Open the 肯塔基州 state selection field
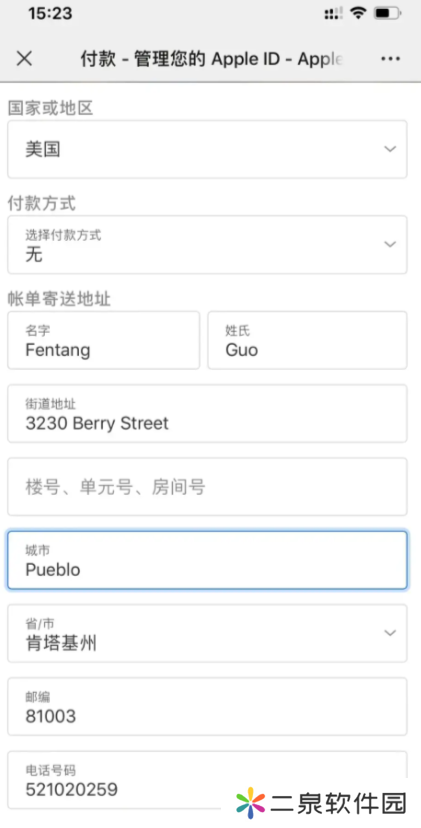This screenshot has height=828, width=421. [x=207, y=633]
